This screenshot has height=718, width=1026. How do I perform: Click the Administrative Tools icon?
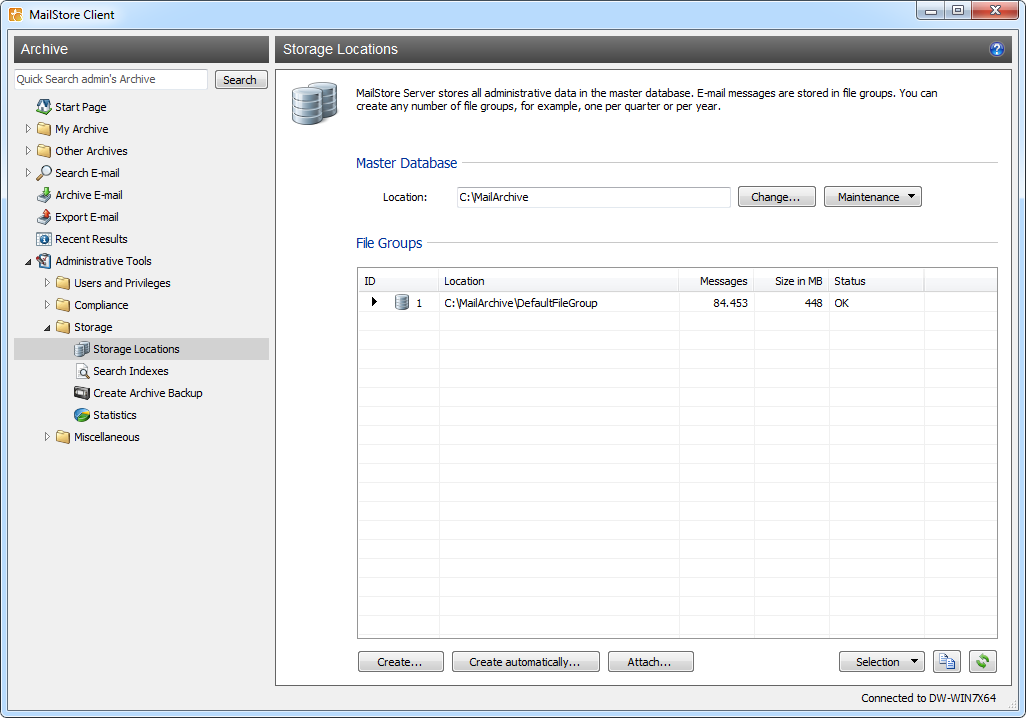tap(44, 260)
